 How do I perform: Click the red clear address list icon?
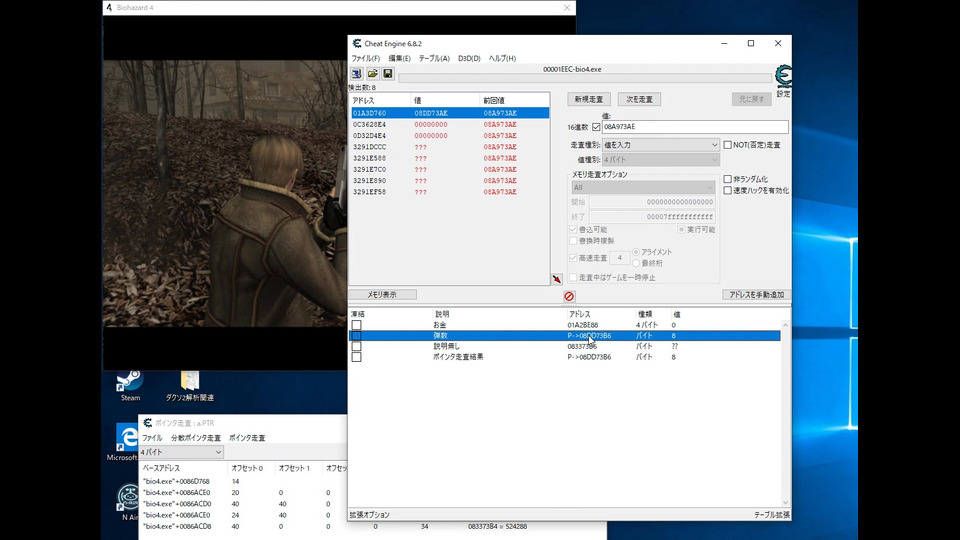569,296
